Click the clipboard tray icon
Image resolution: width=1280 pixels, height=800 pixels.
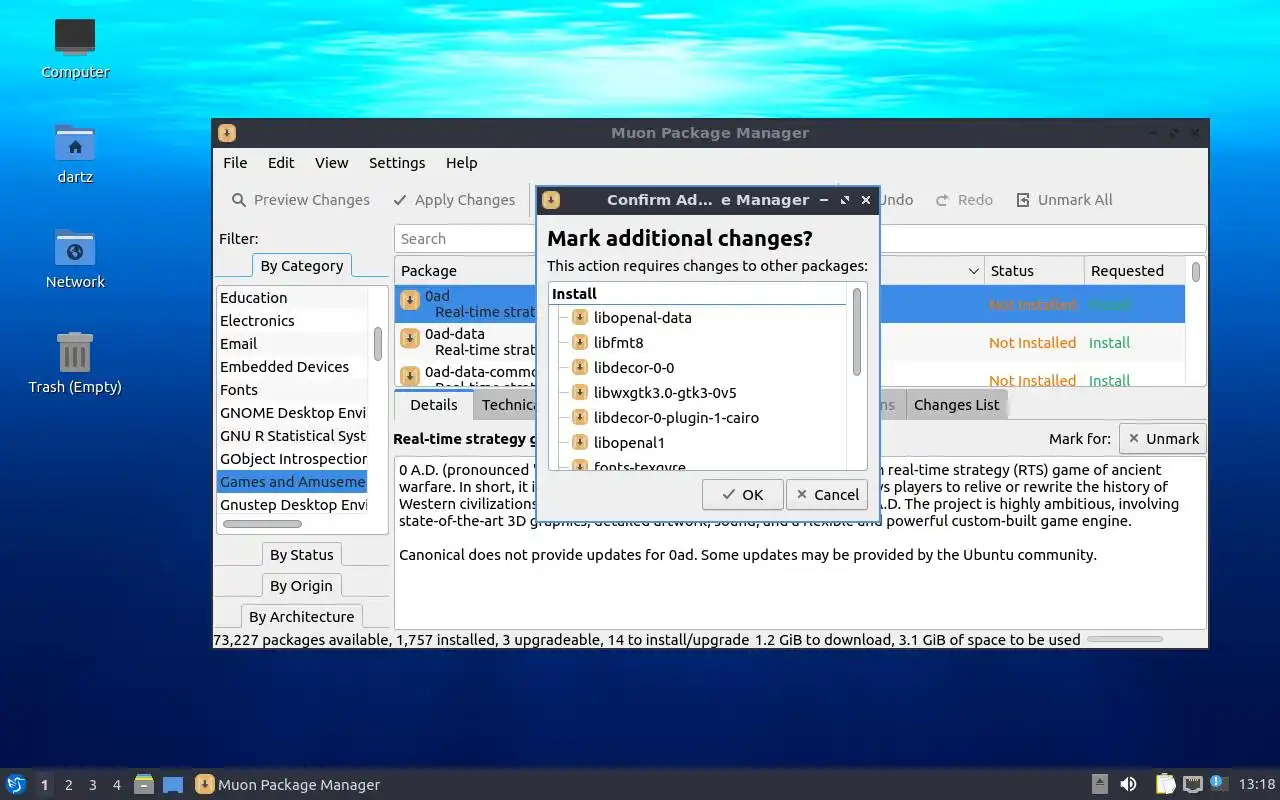[x=1165, y=784]
